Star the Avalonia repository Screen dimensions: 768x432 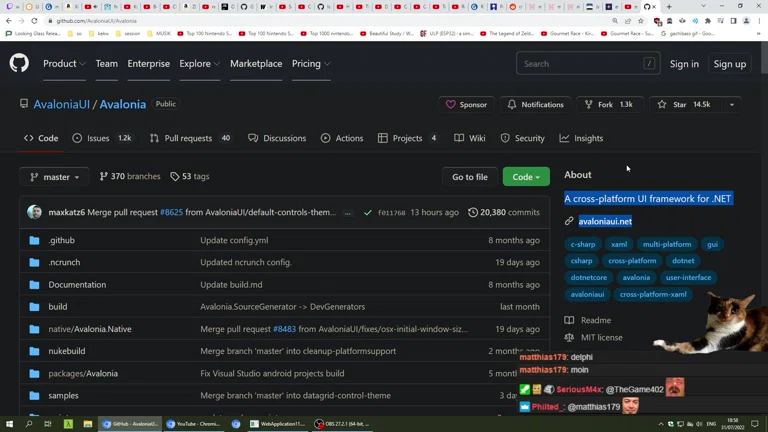tap(683, 105)
